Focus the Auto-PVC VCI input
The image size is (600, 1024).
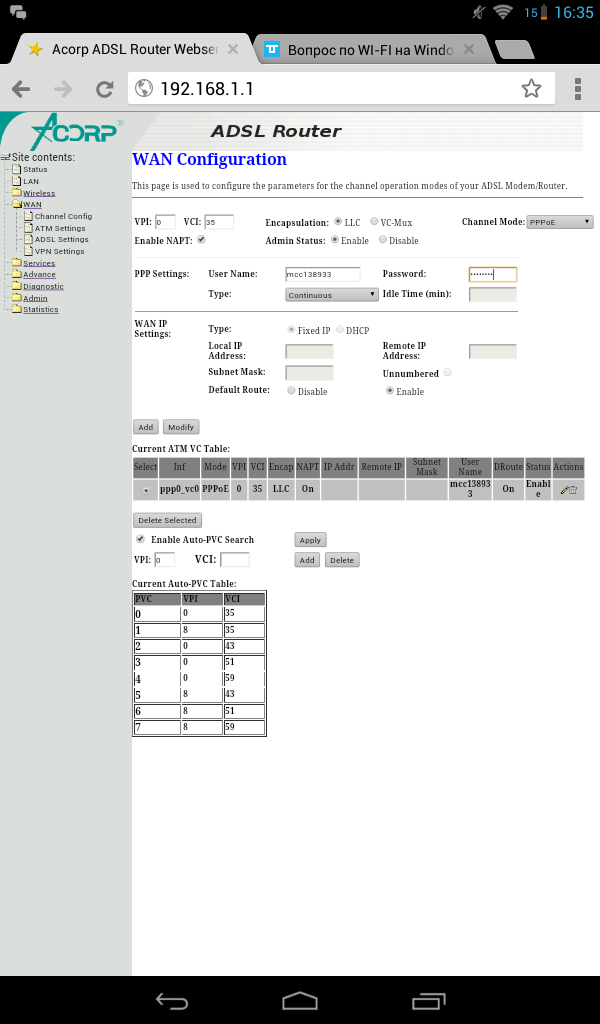tap(234, 560)
